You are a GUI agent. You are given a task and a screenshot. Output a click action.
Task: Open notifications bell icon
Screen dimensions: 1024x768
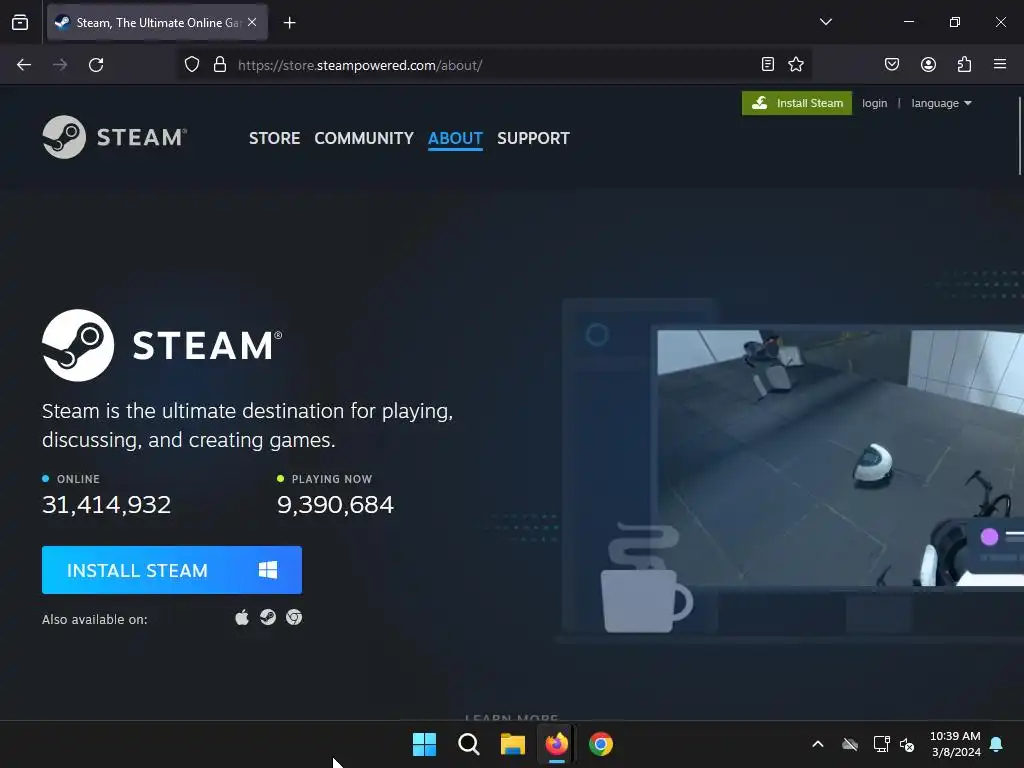(x=997, y=744)
